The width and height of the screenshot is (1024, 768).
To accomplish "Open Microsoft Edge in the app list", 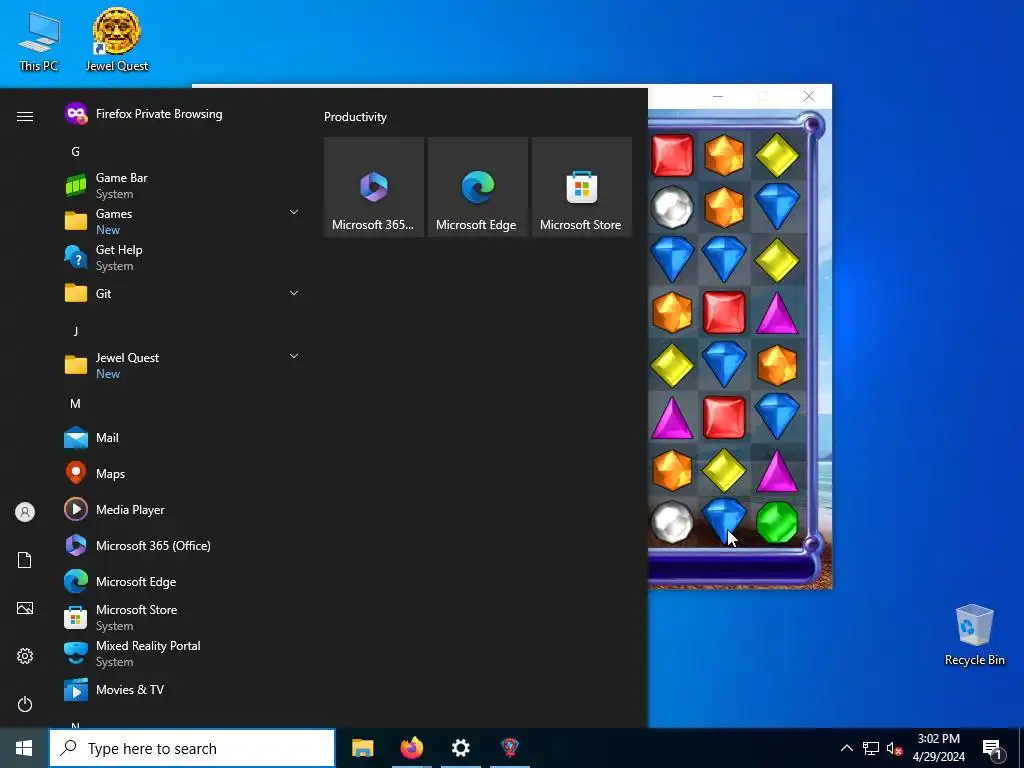I will (x=181, y=581).
